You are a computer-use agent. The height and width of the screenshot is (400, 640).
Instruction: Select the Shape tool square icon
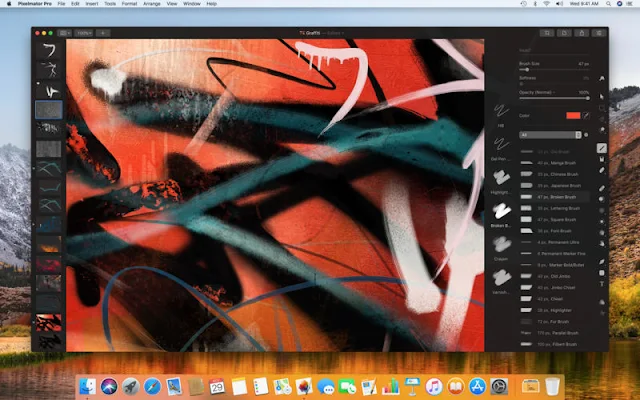coord(602,273)
